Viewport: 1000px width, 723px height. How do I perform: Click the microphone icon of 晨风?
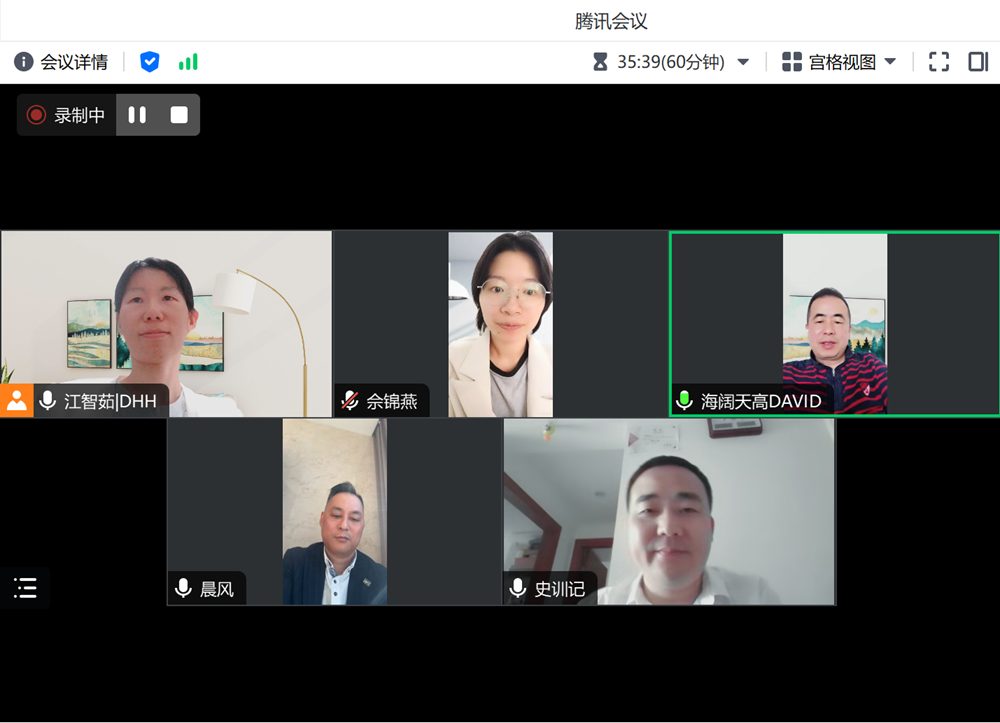point(184,588)
